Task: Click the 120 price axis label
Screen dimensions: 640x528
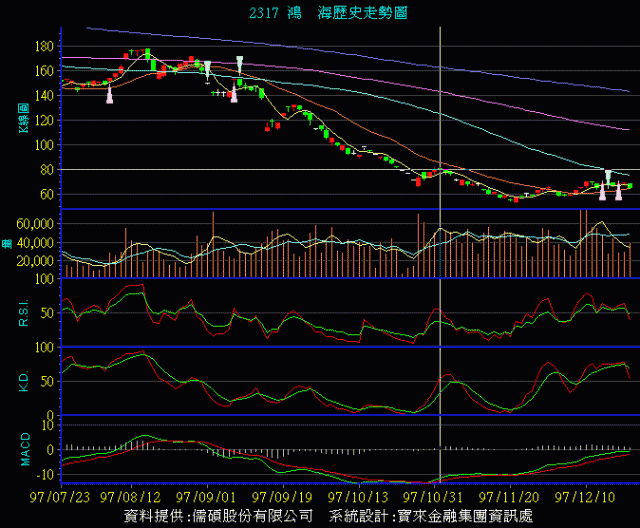Action: 44,120
